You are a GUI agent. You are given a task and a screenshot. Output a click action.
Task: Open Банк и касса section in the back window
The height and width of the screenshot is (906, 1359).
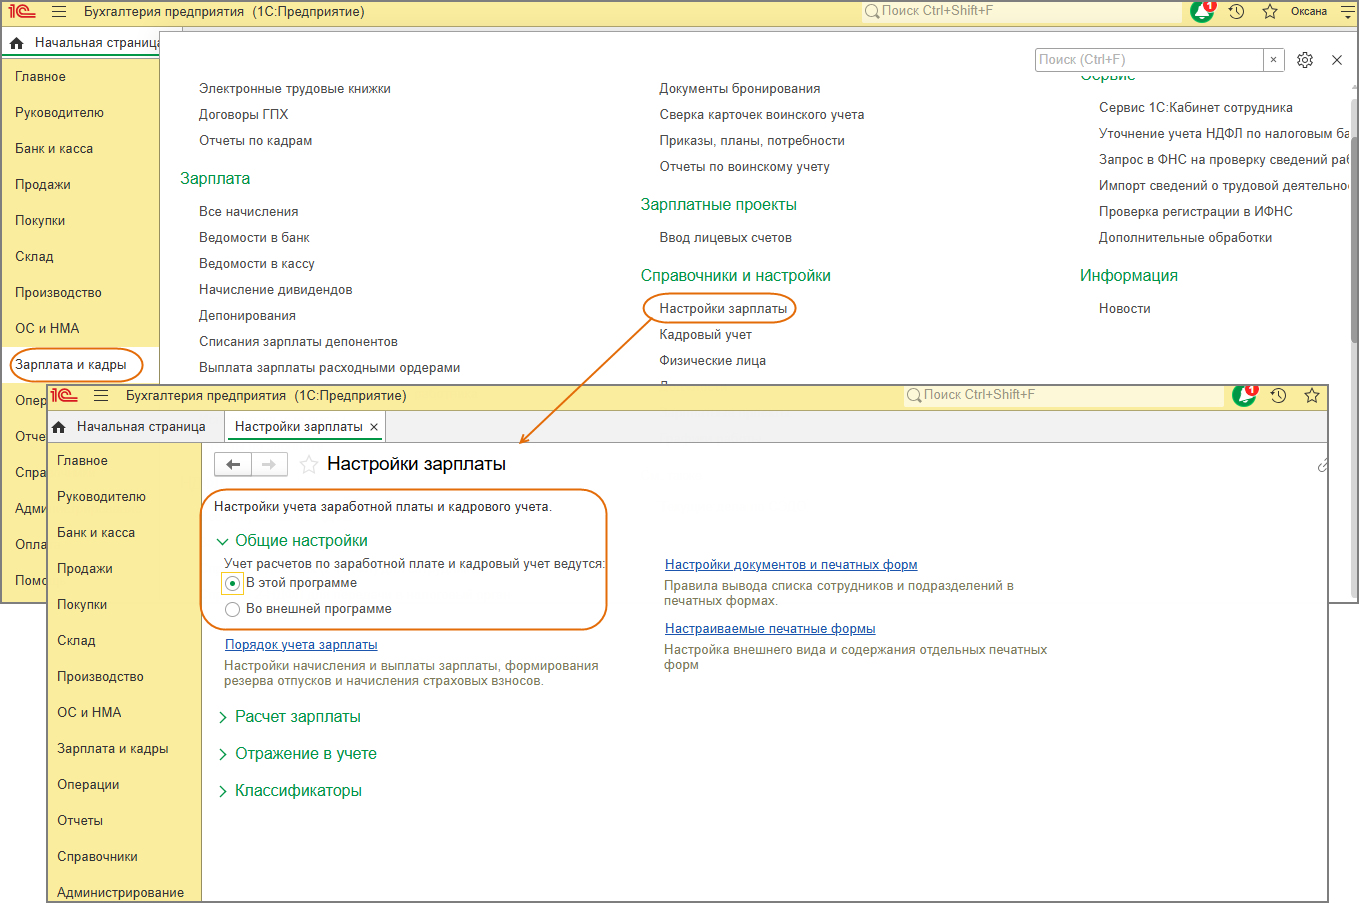pos(54,149)
